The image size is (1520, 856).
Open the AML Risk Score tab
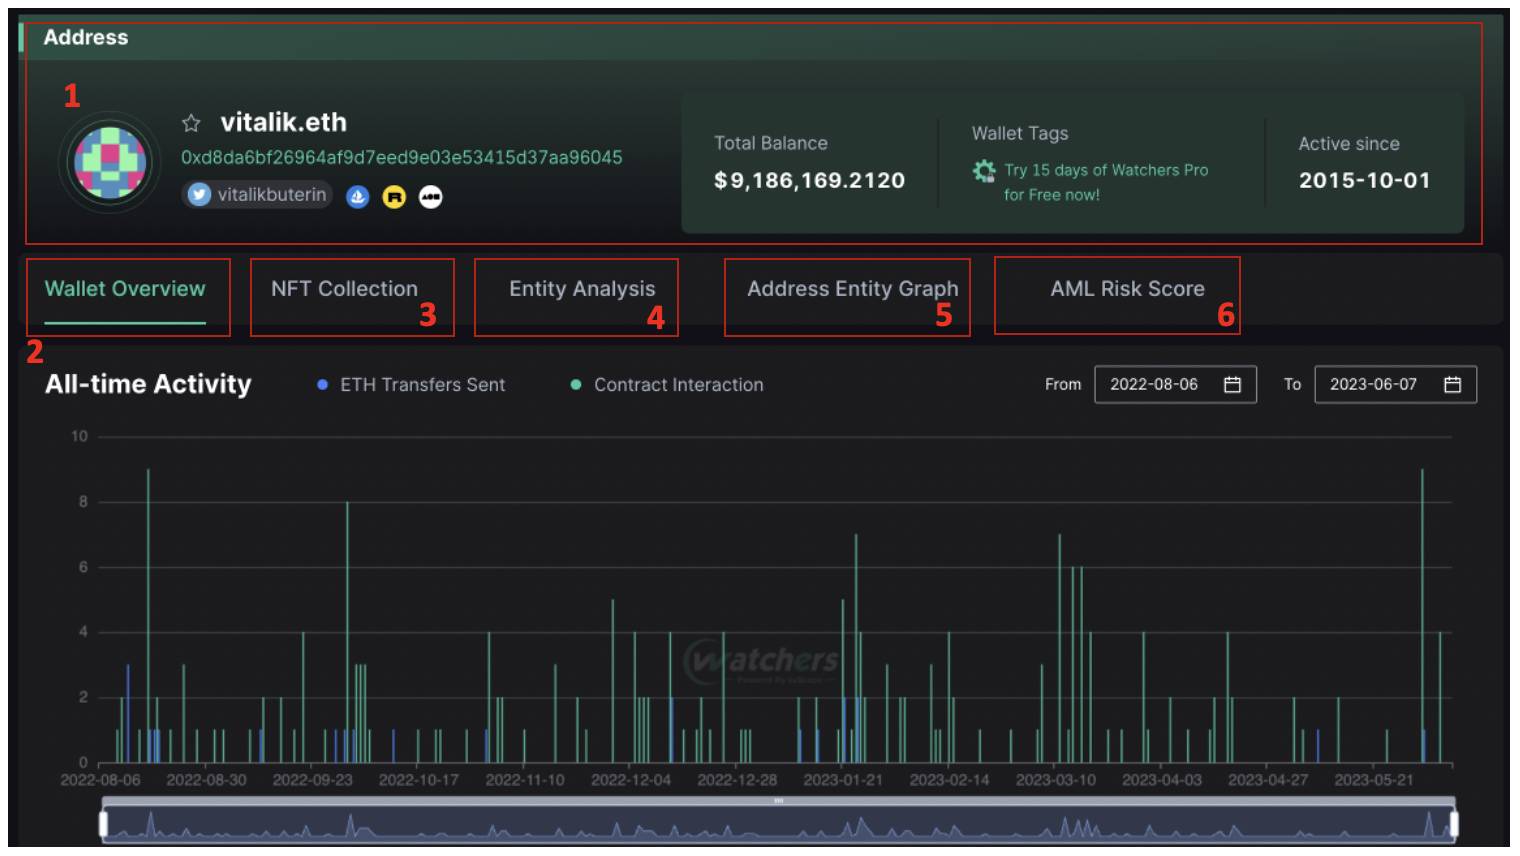pyautogui.click(x=1127, y=289)
